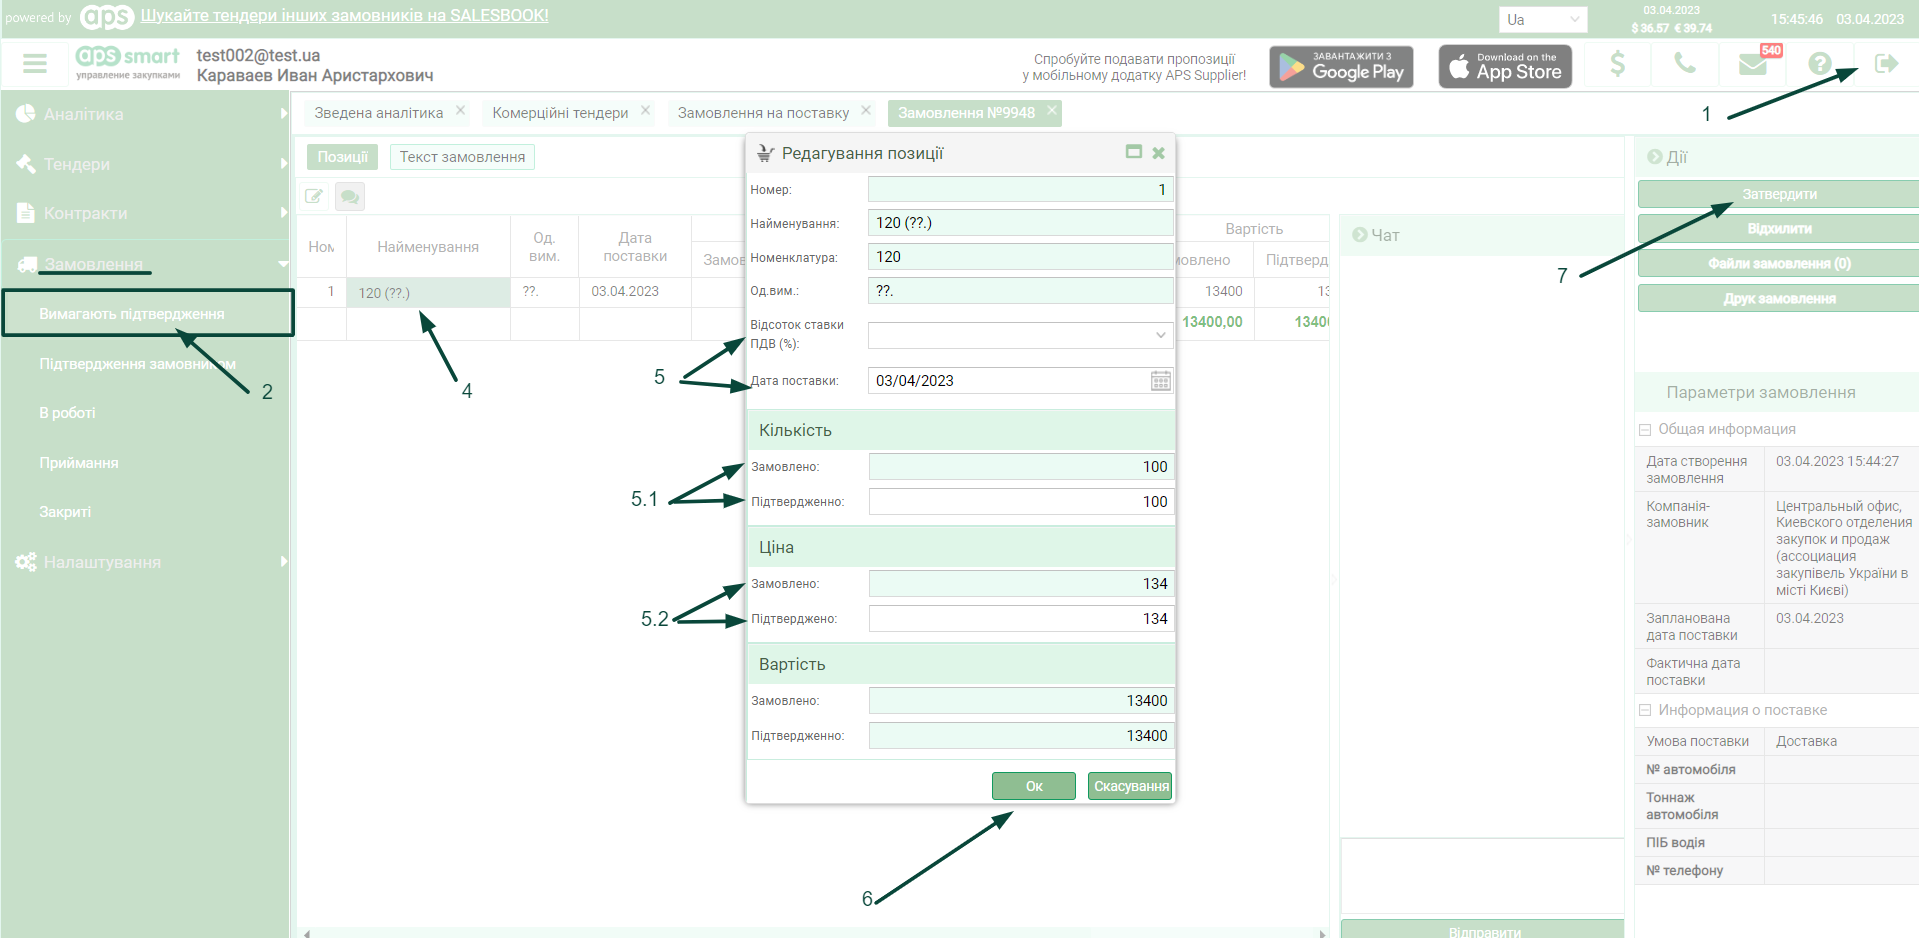Screen dimensions: 1919x938
Task: Maximize the Редагування позиції dialog
Action: click(x=1134, y=152)
